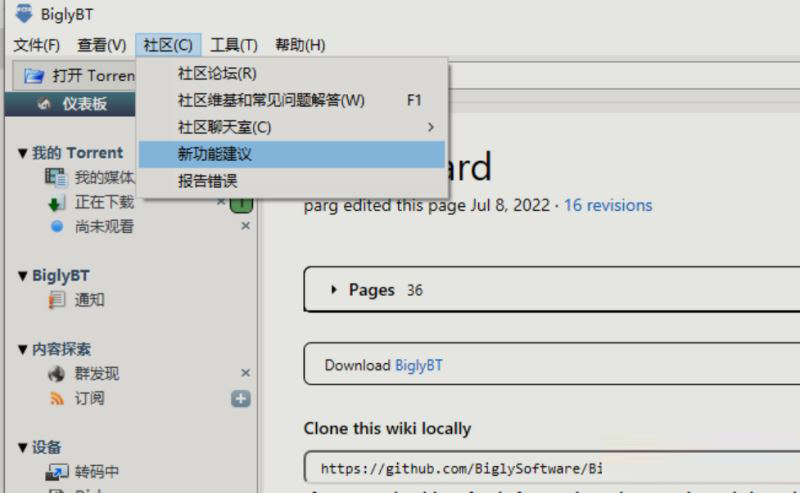Click the BiglyBT app logo icon
The image size is (800, 493).
(23, 13)
